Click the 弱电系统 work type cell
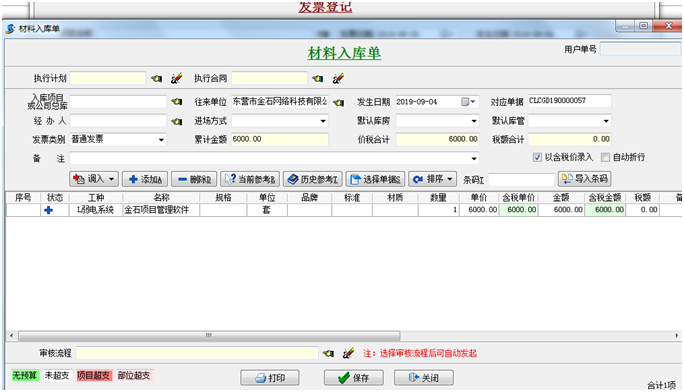 point(96,210)
